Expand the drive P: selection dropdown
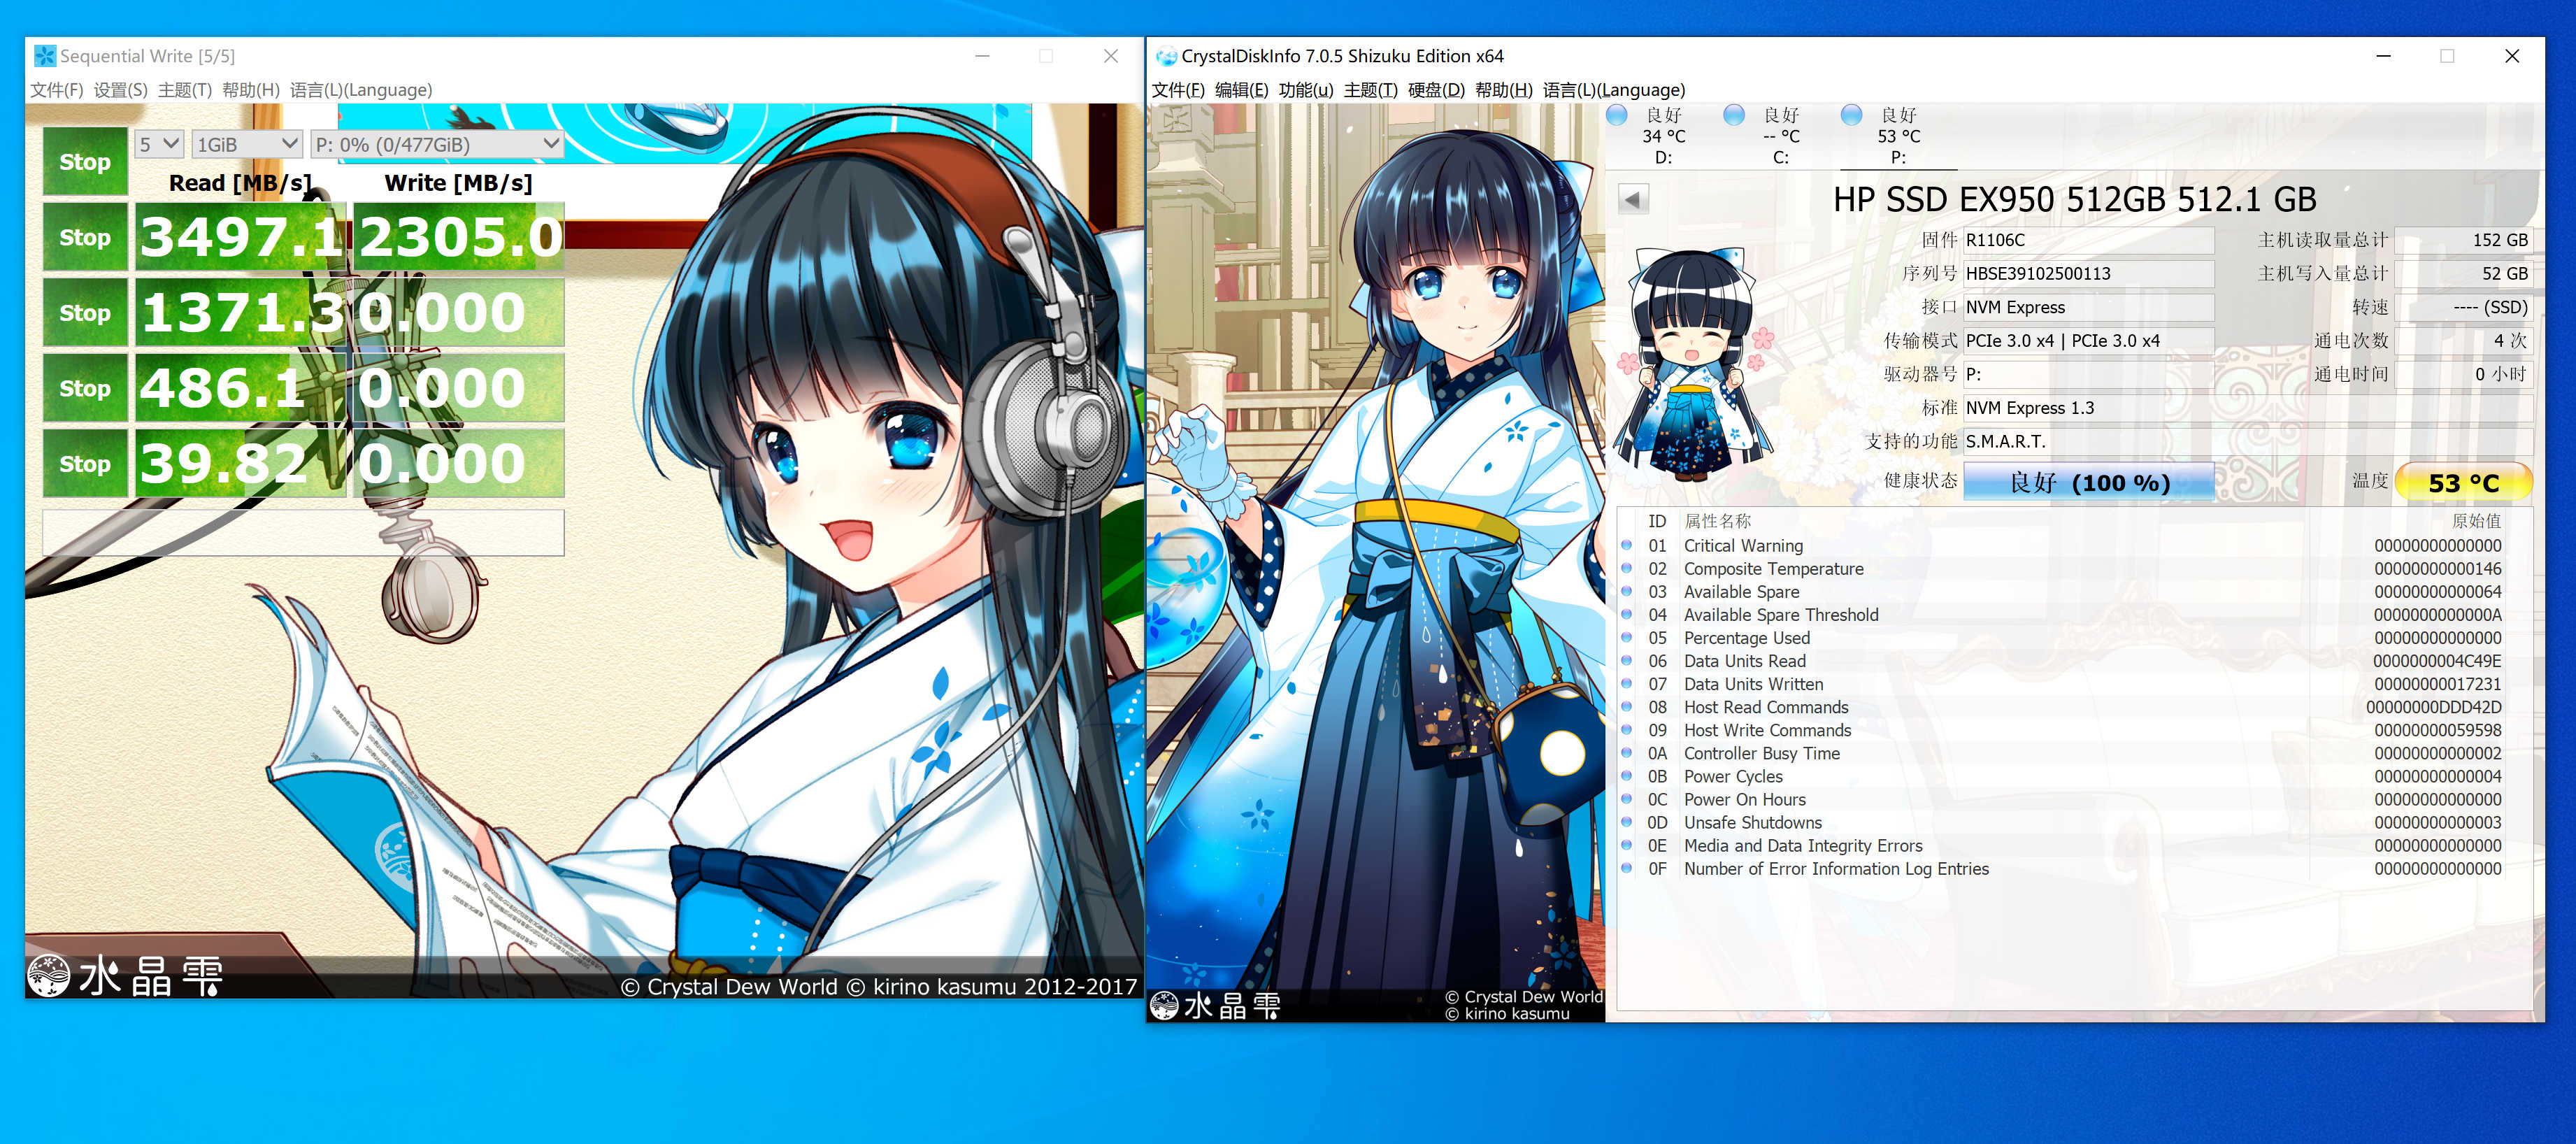The image size is (2576, 1144). click(x=437, y=145)
